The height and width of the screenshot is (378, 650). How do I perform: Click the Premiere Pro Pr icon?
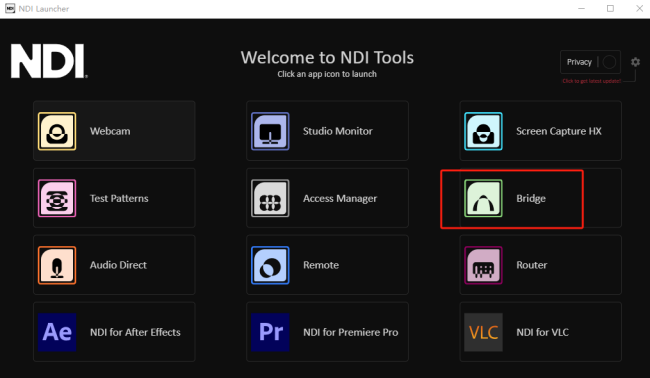tap(270, 332)
